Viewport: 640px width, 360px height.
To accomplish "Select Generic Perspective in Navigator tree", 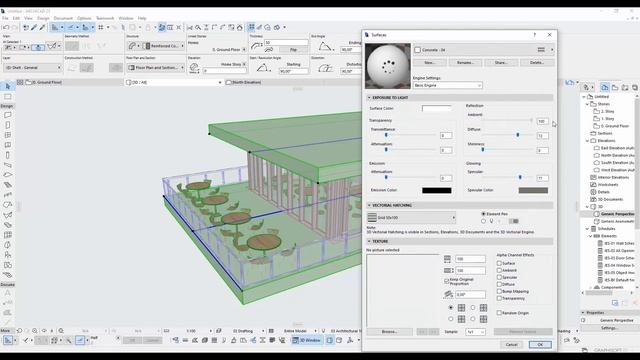I will pyautogui.click(x=617, y=214).
